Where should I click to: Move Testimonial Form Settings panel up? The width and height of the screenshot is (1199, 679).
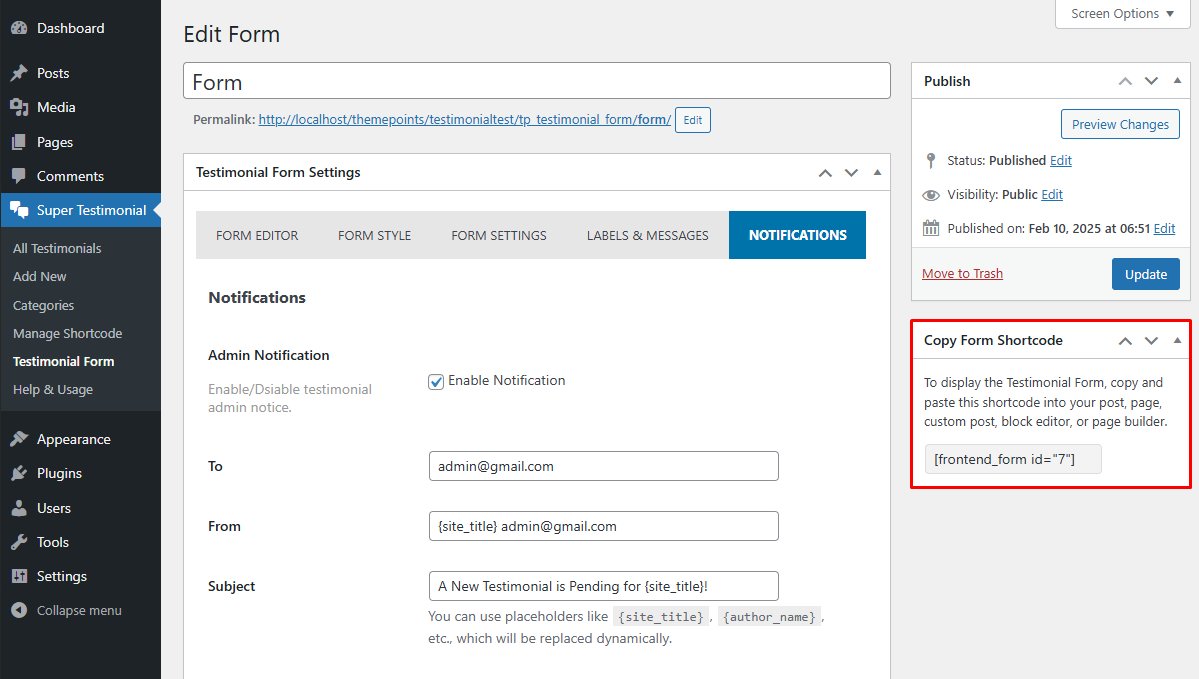click(x=825, y=173)
